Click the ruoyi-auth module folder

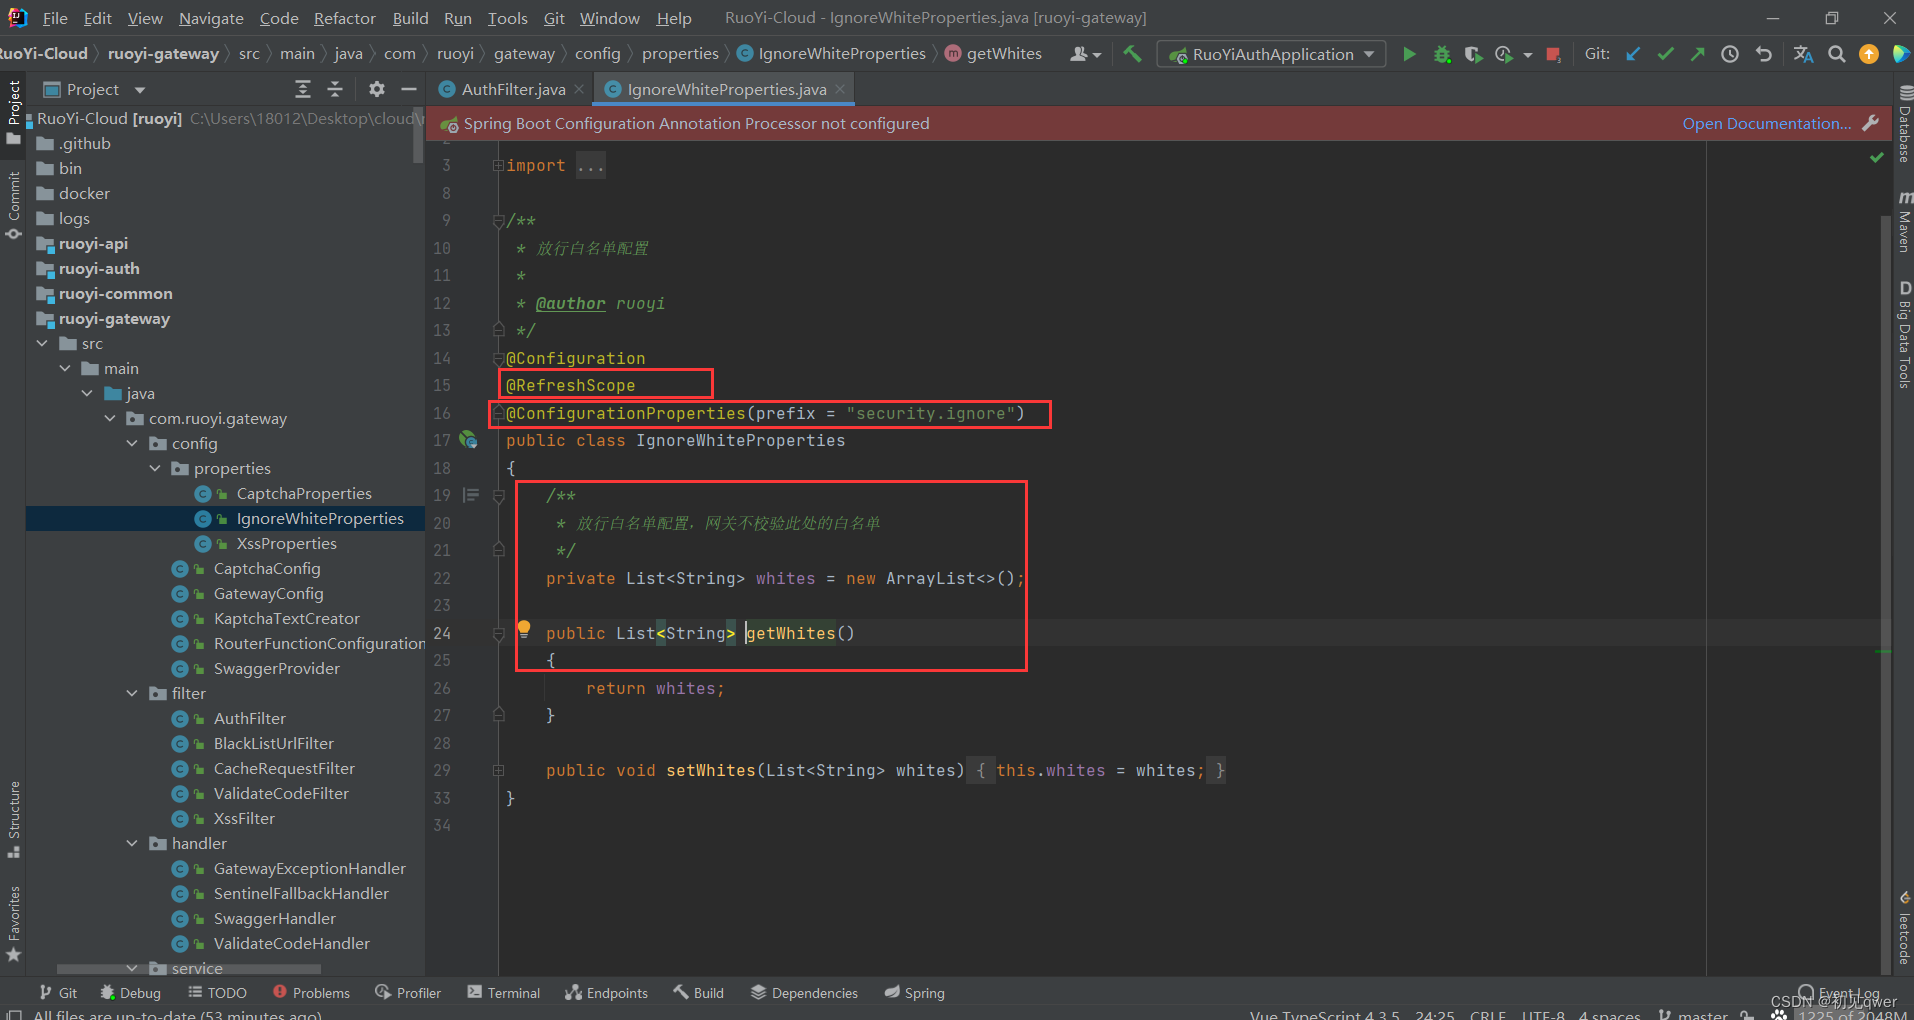99,268
